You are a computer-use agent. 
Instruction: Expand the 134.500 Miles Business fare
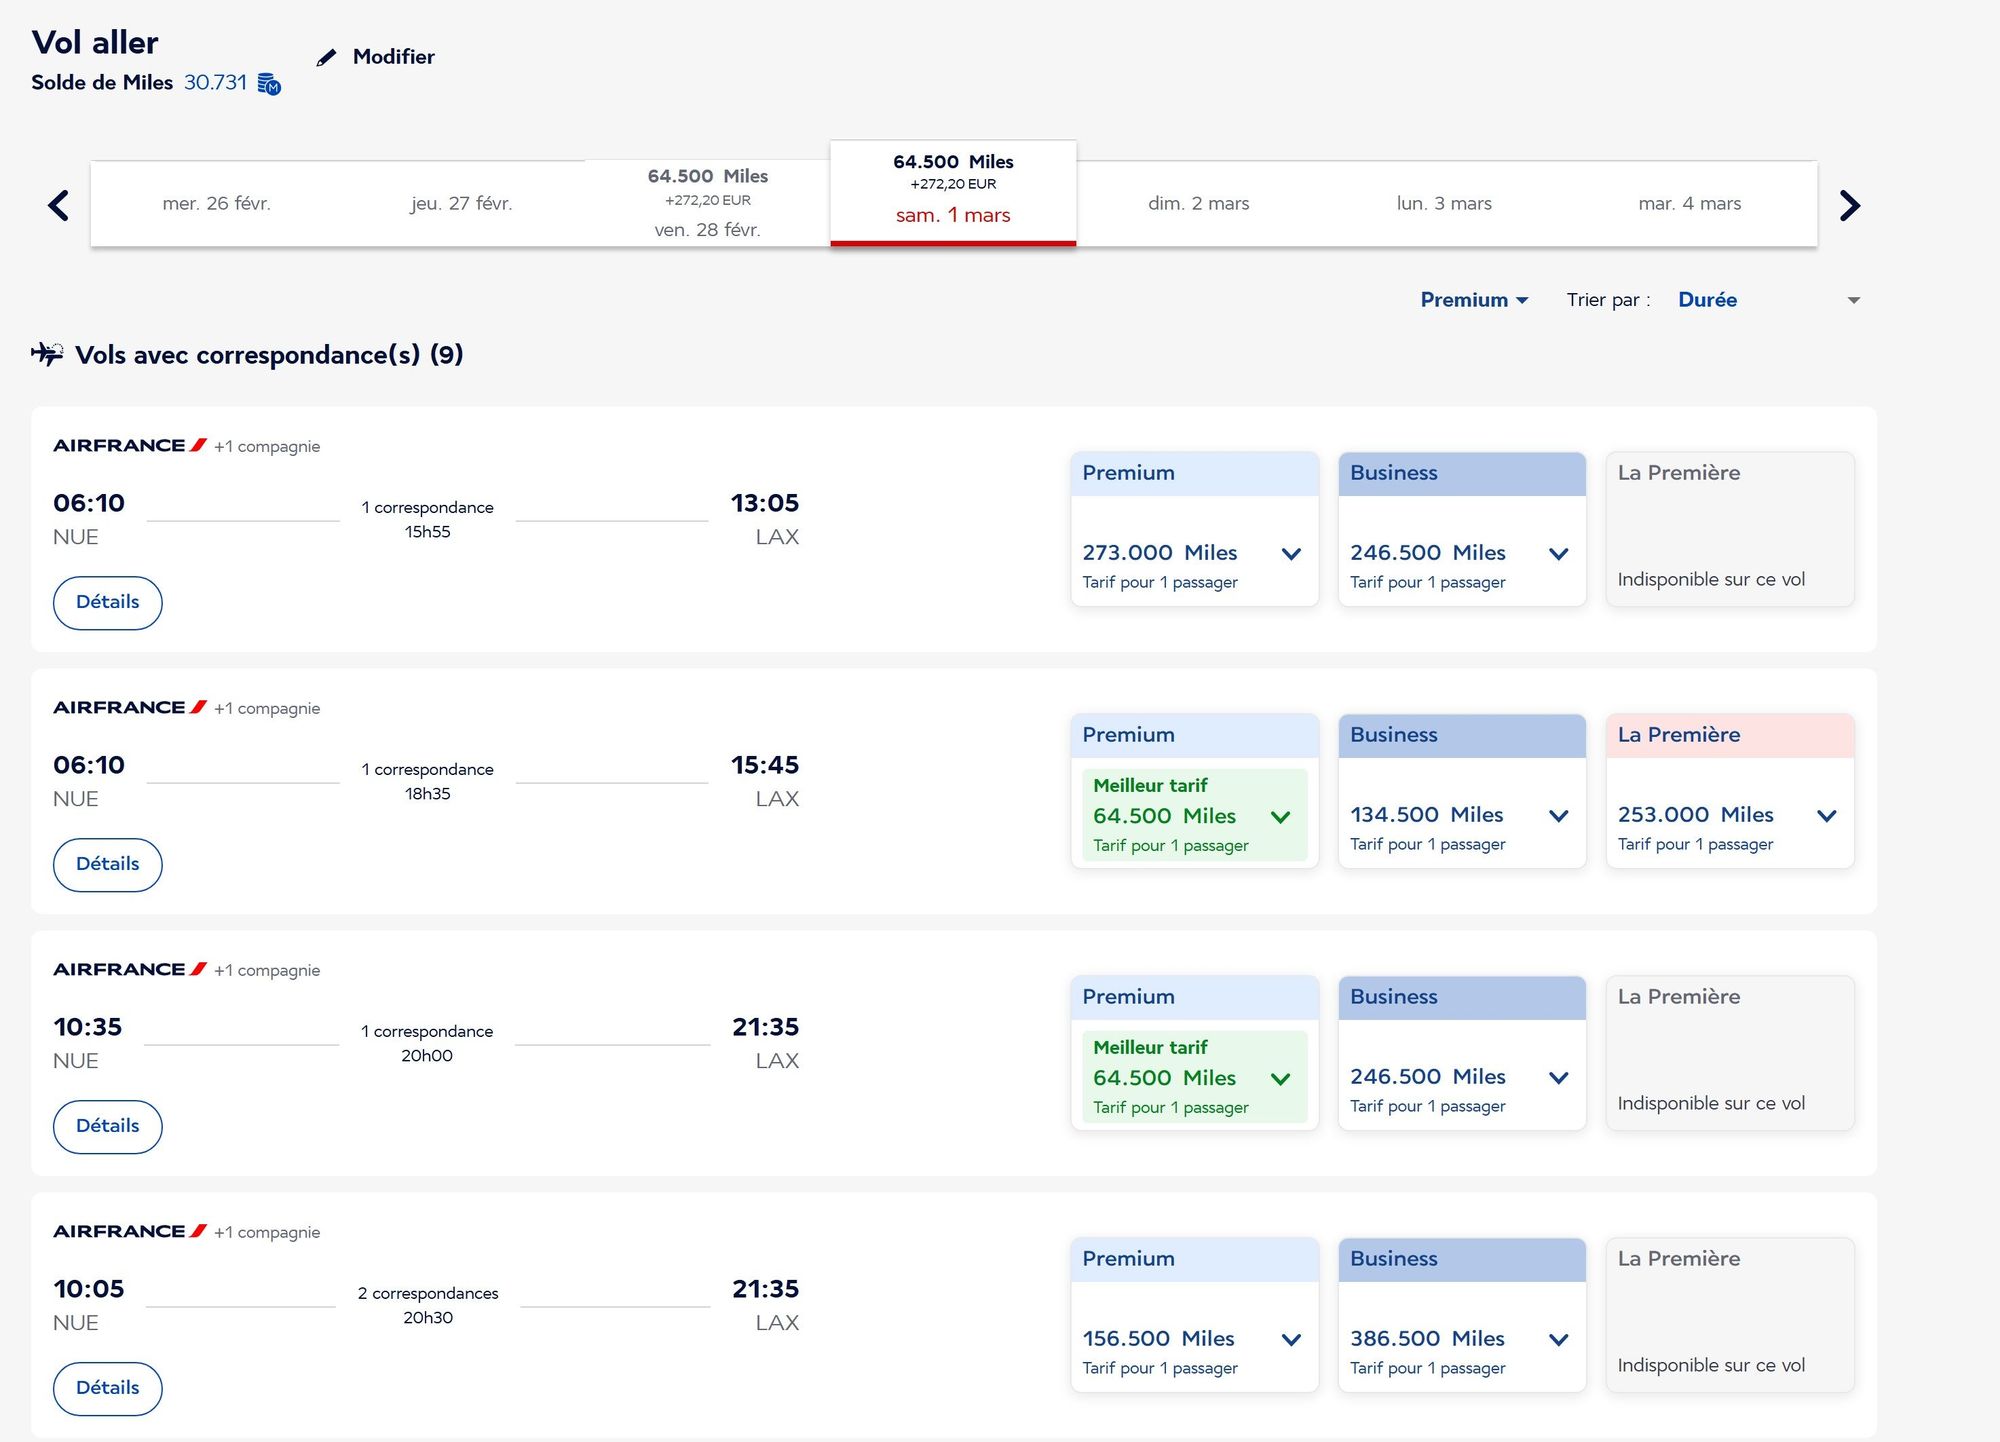[x=1558, y=816]
